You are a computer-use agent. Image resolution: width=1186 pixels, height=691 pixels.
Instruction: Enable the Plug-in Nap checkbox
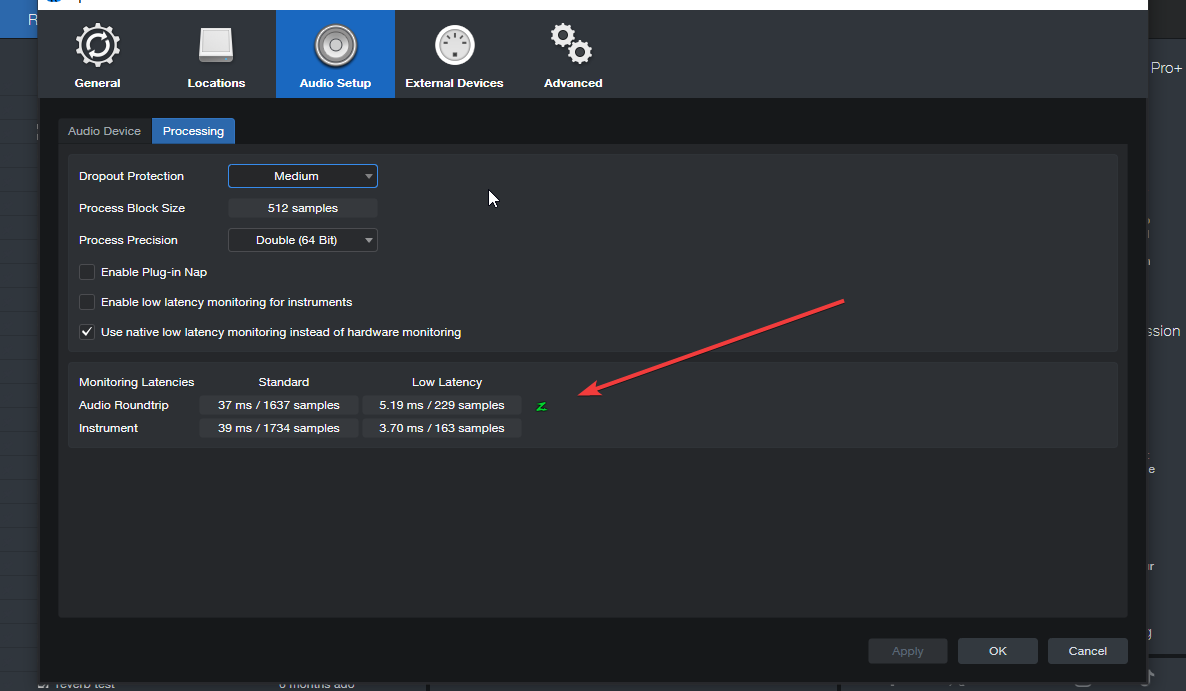point(87,272)
